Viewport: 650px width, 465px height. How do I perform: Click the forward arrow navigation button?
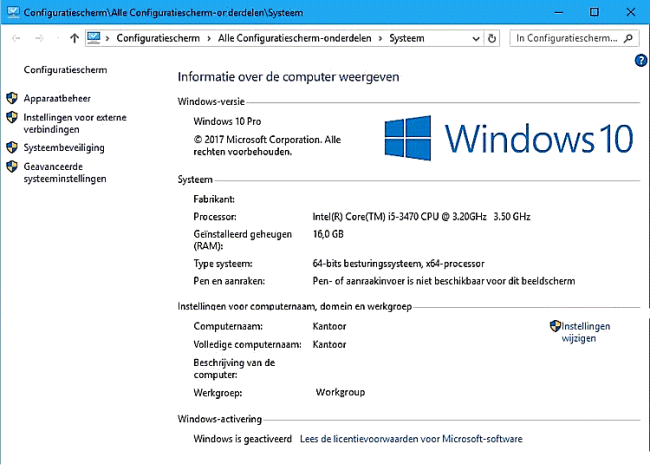38,39
